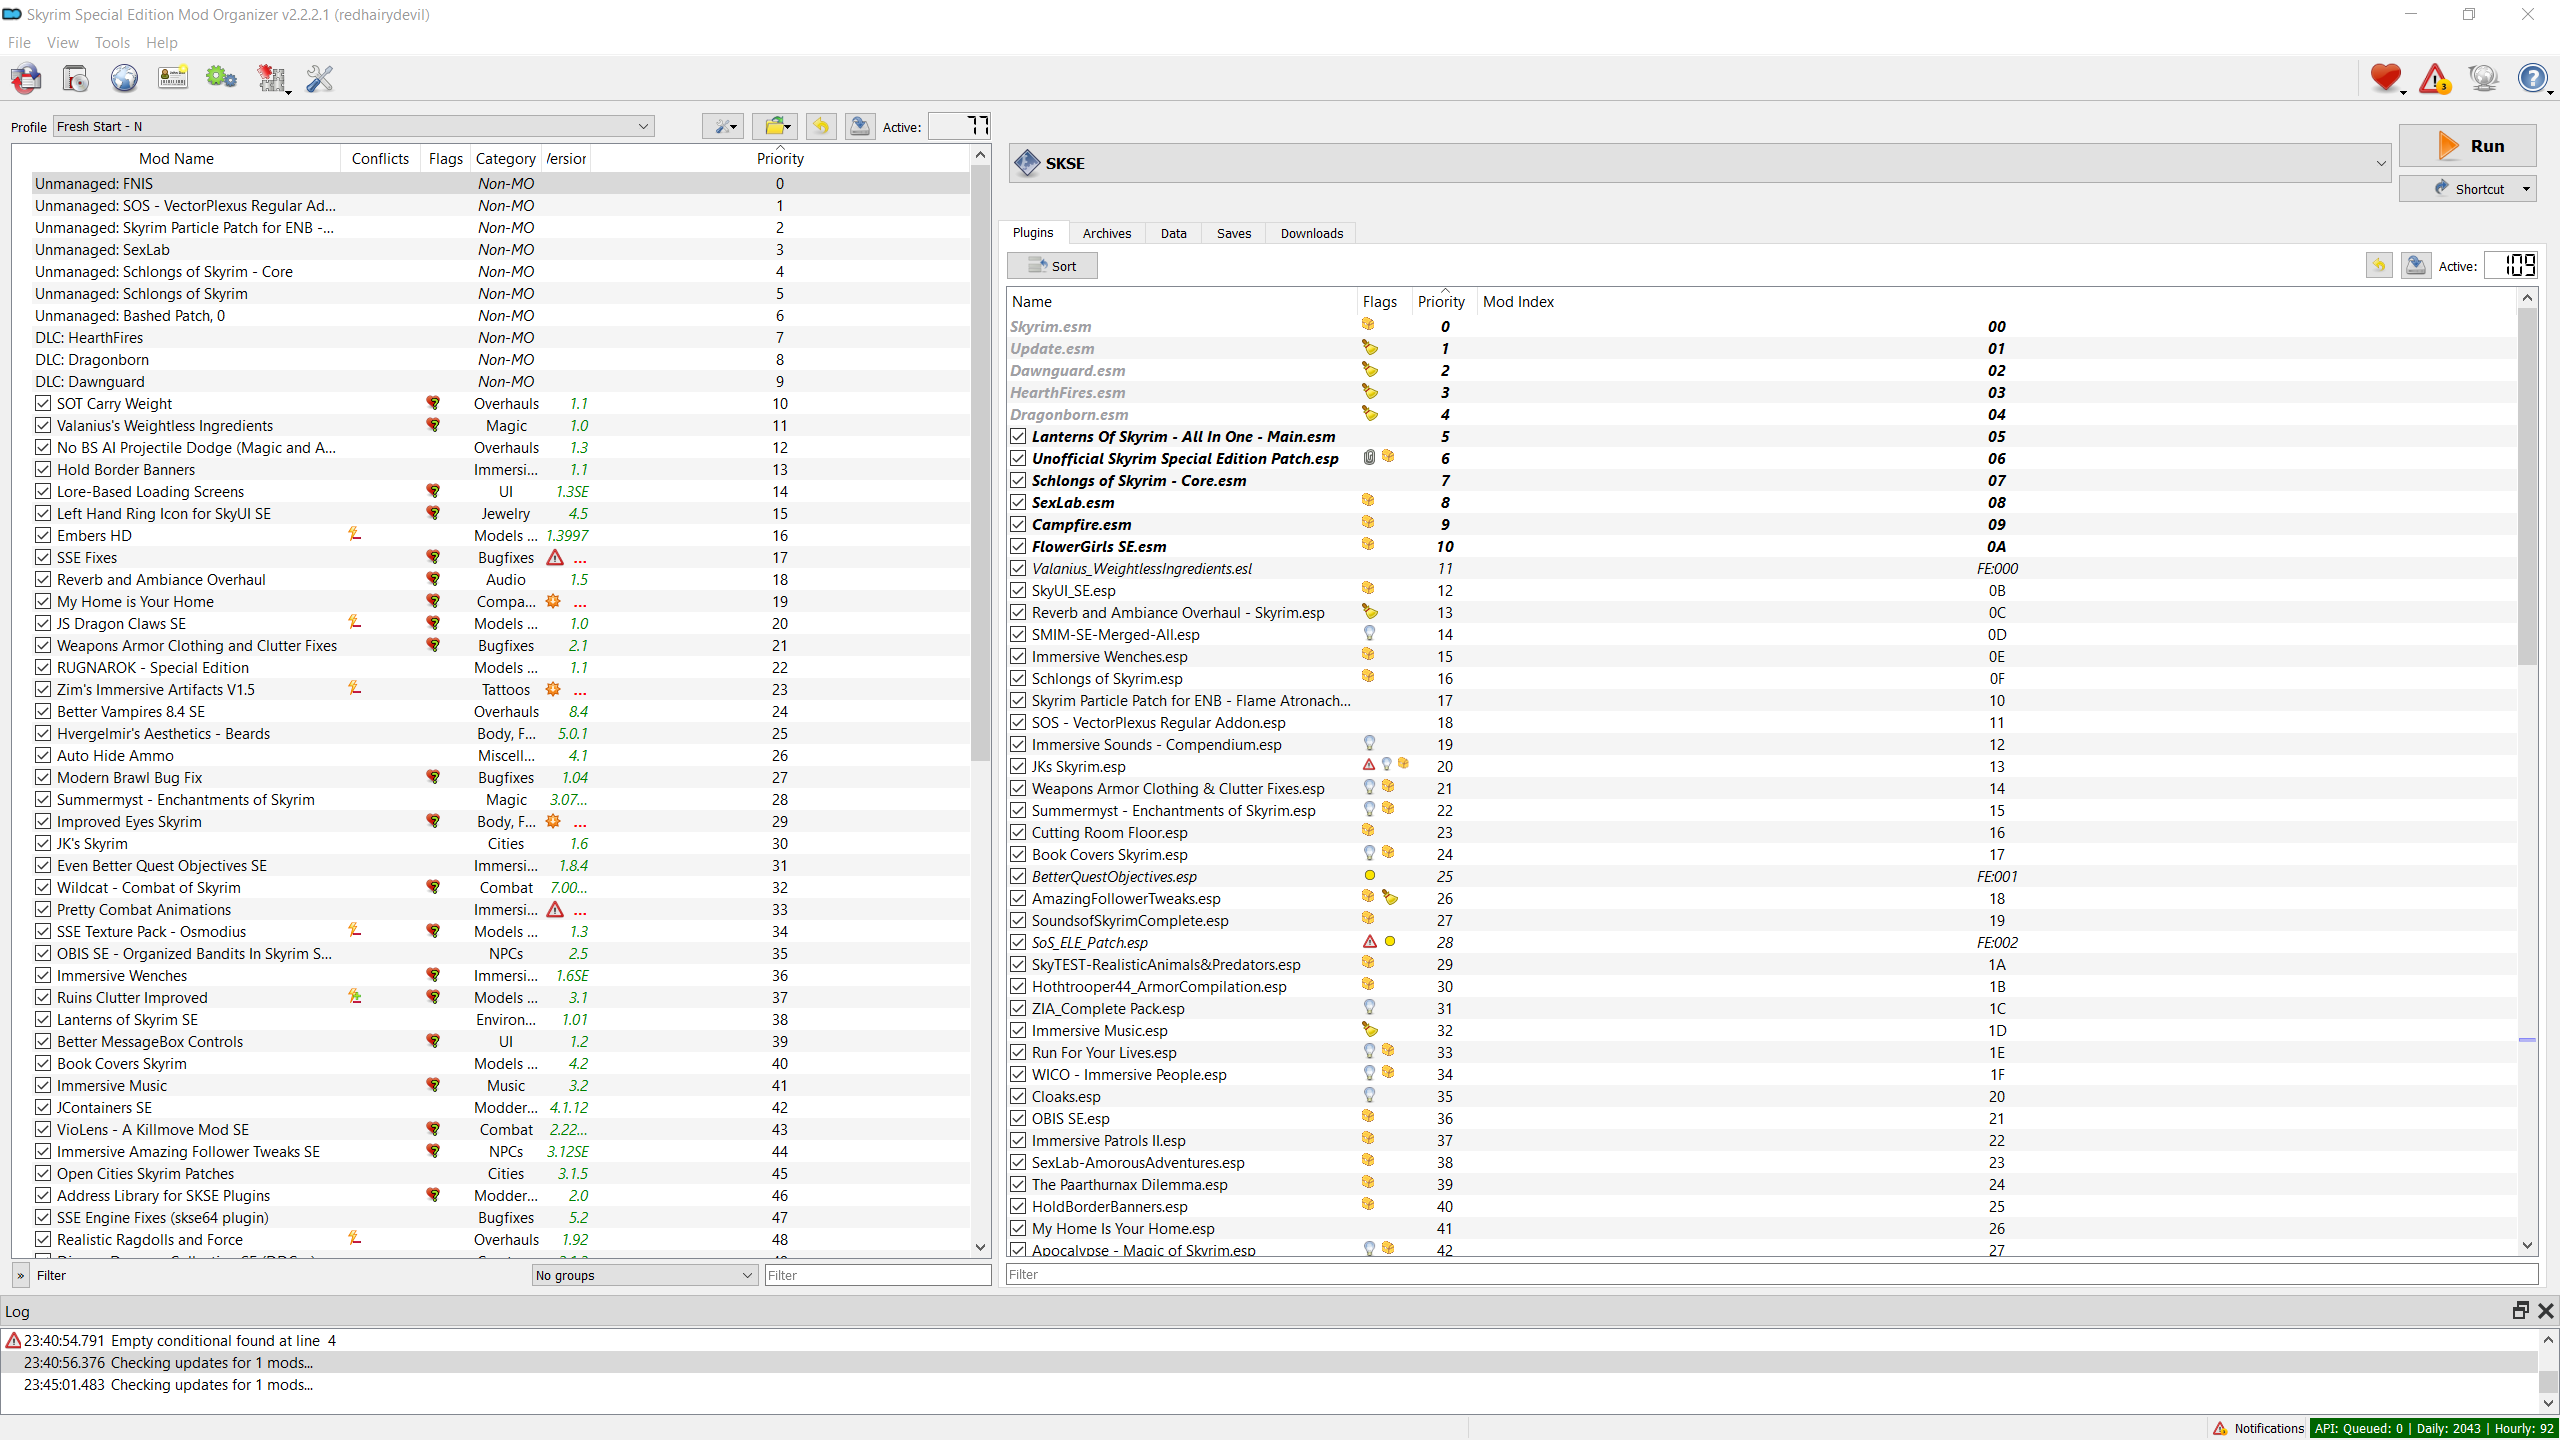
Task: Expand the SKSE executable dropdown
Action: pos(2380,163)
